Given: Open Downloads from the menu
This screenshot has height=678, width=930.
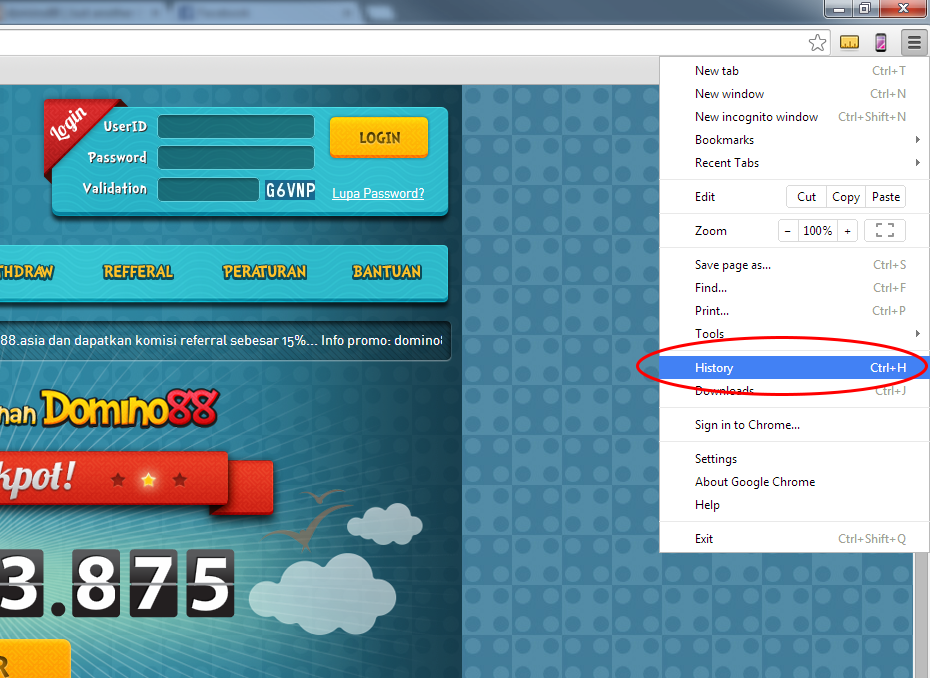Looking at the screenshot, I should (x=794, y=390).
